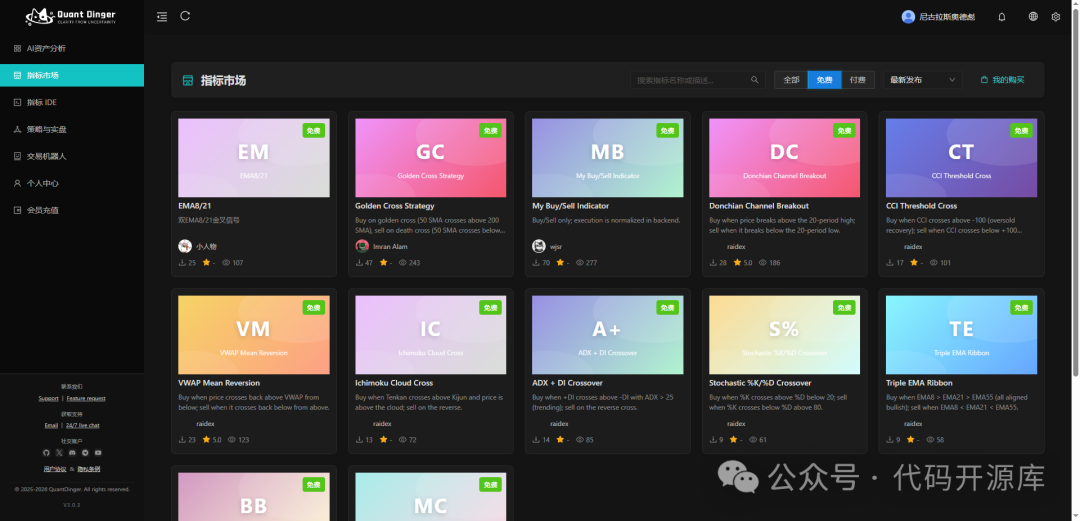Click the 'Stochastic %K/%D Crossover' title text

pyautogui.click(x=760, y=383)
